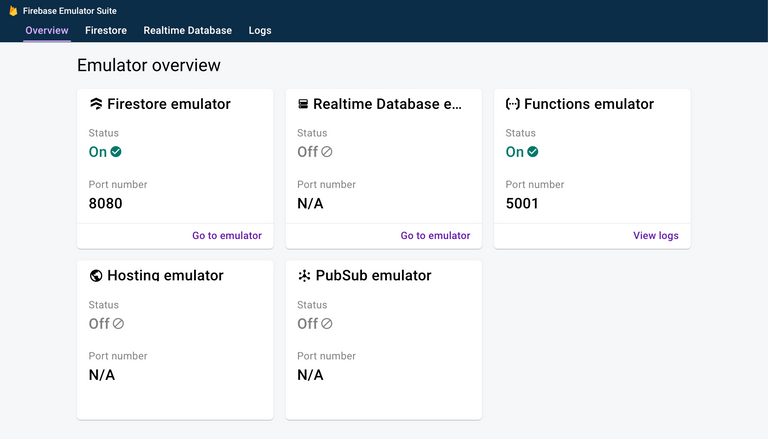Click the Realtime Database card title

(387, 104)
